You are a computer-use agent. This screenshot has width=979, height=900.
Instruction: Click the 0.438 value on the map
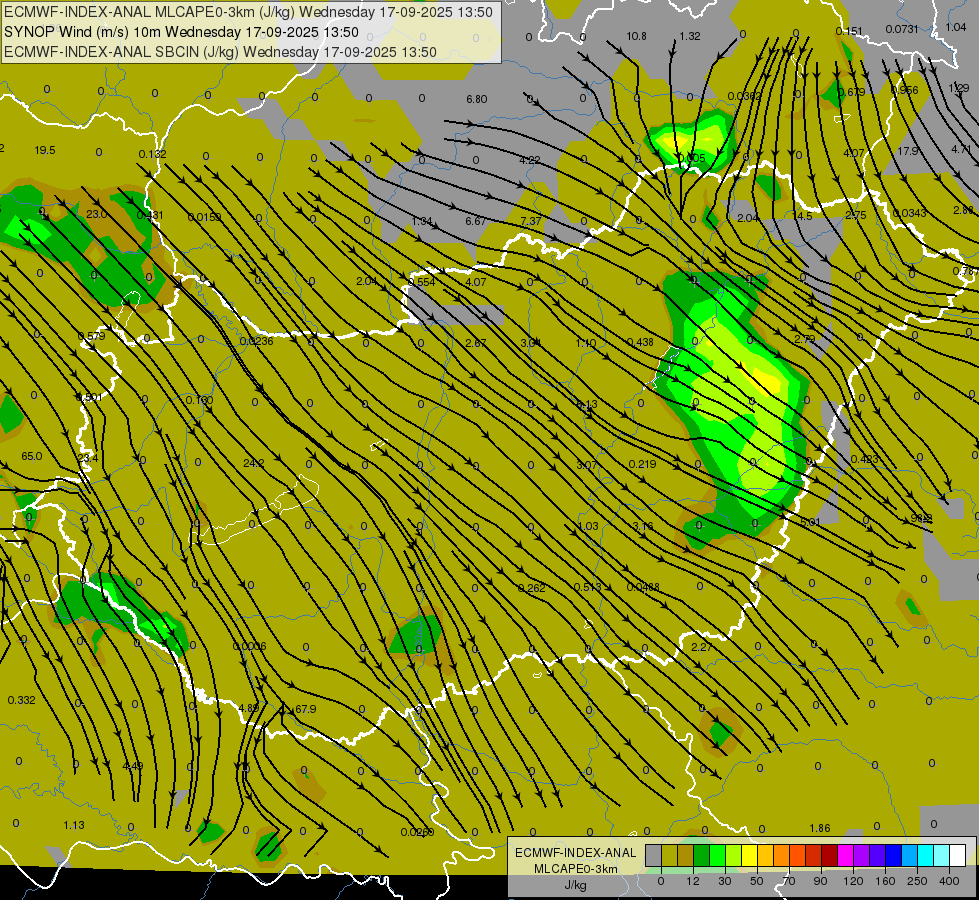[x=640, y=342]
